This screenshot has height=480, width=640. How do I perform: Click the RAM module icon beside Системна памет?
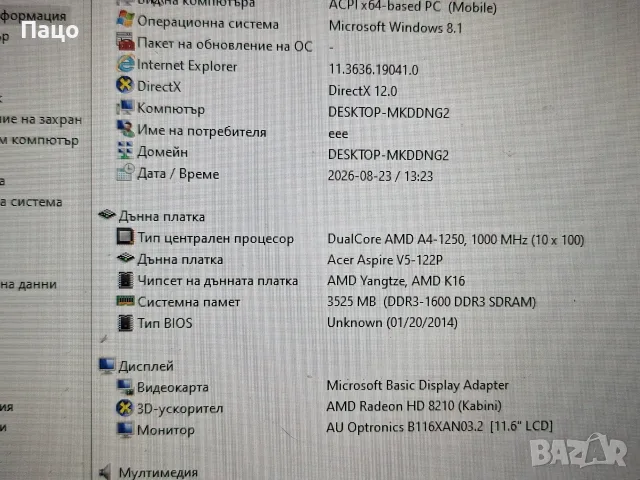[125, 301]
